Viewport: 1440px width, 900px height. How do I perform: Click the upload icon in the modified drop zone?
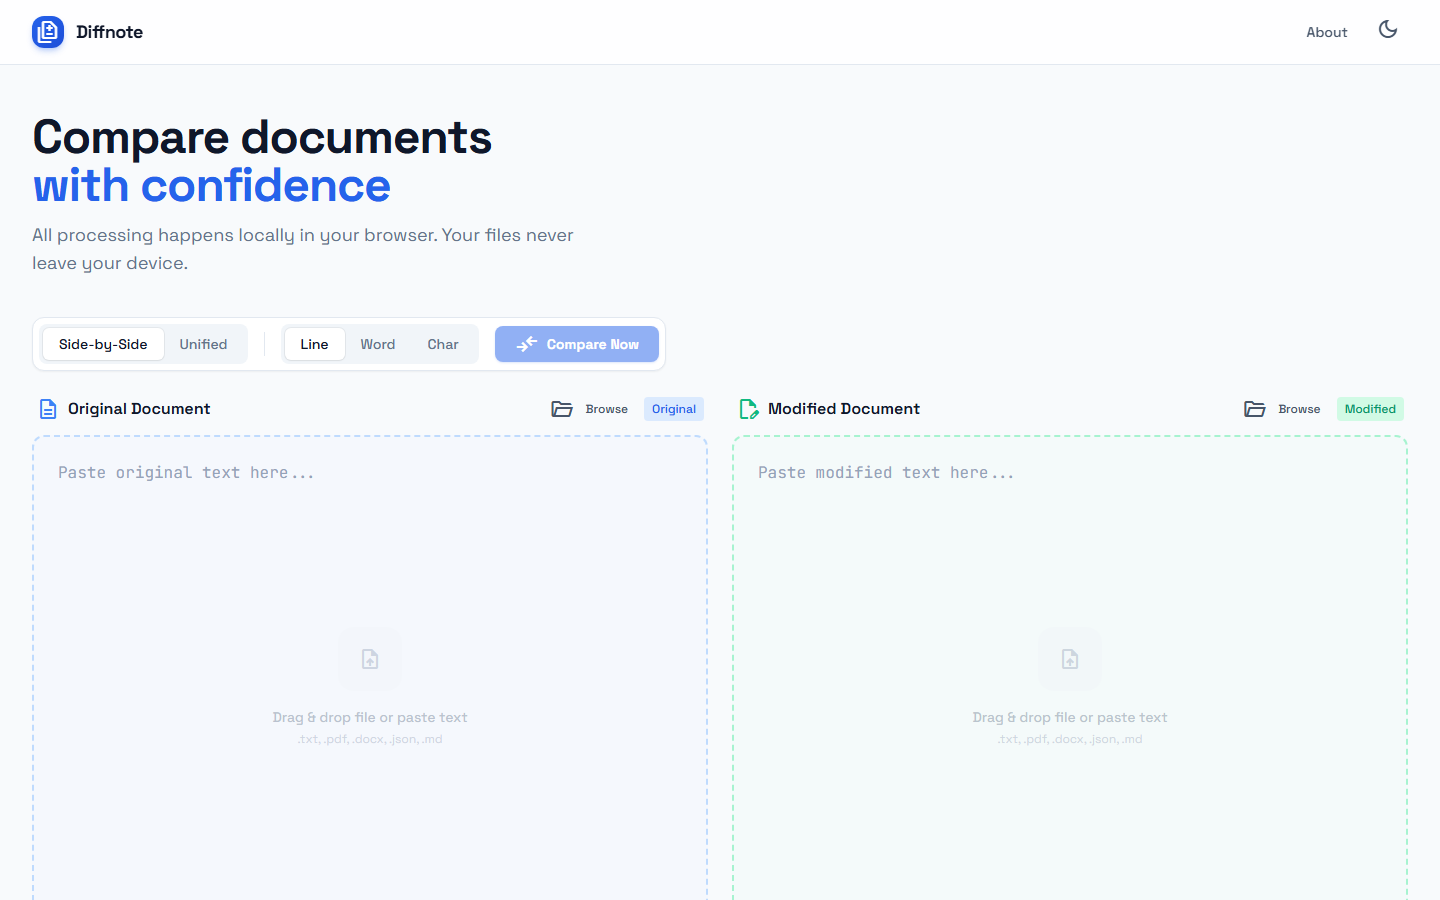(x=1070, y=659)
